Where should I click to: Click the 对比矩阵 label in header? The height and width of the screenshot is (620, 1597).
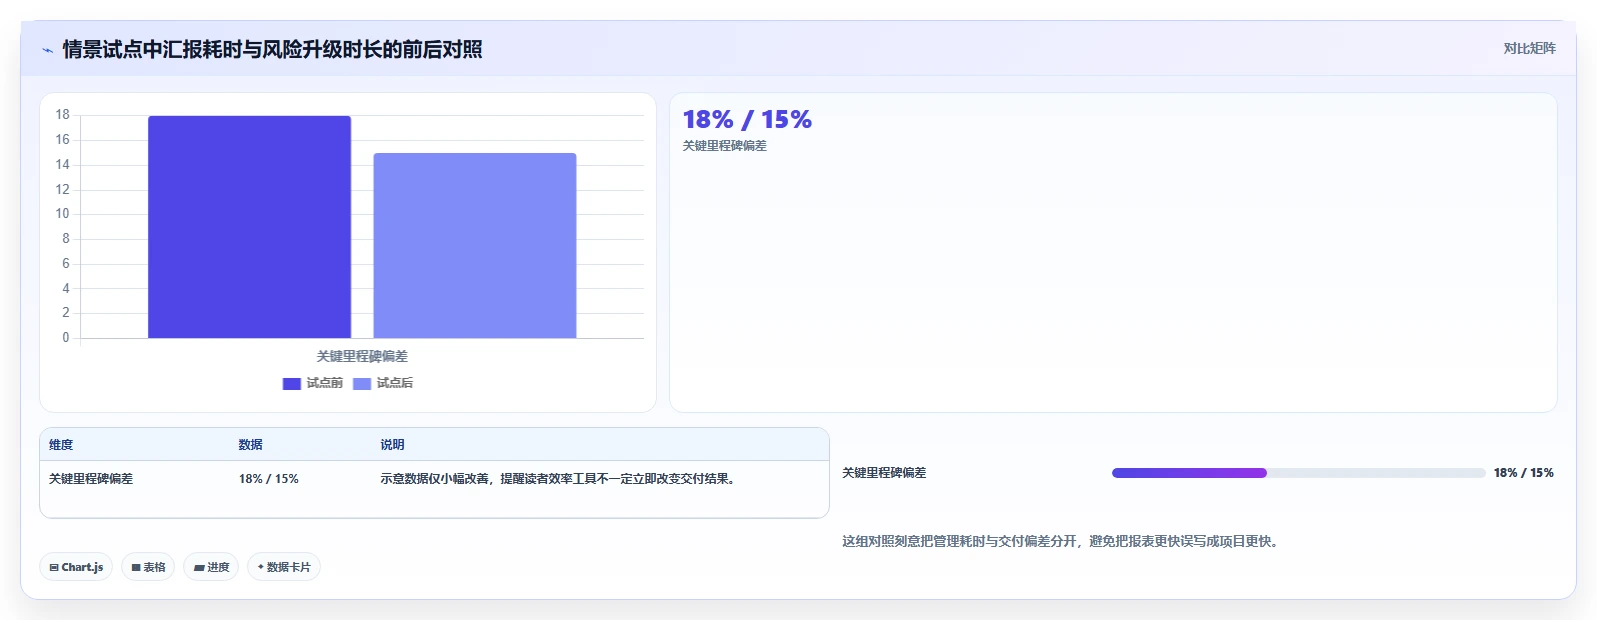click(1529, 48)
